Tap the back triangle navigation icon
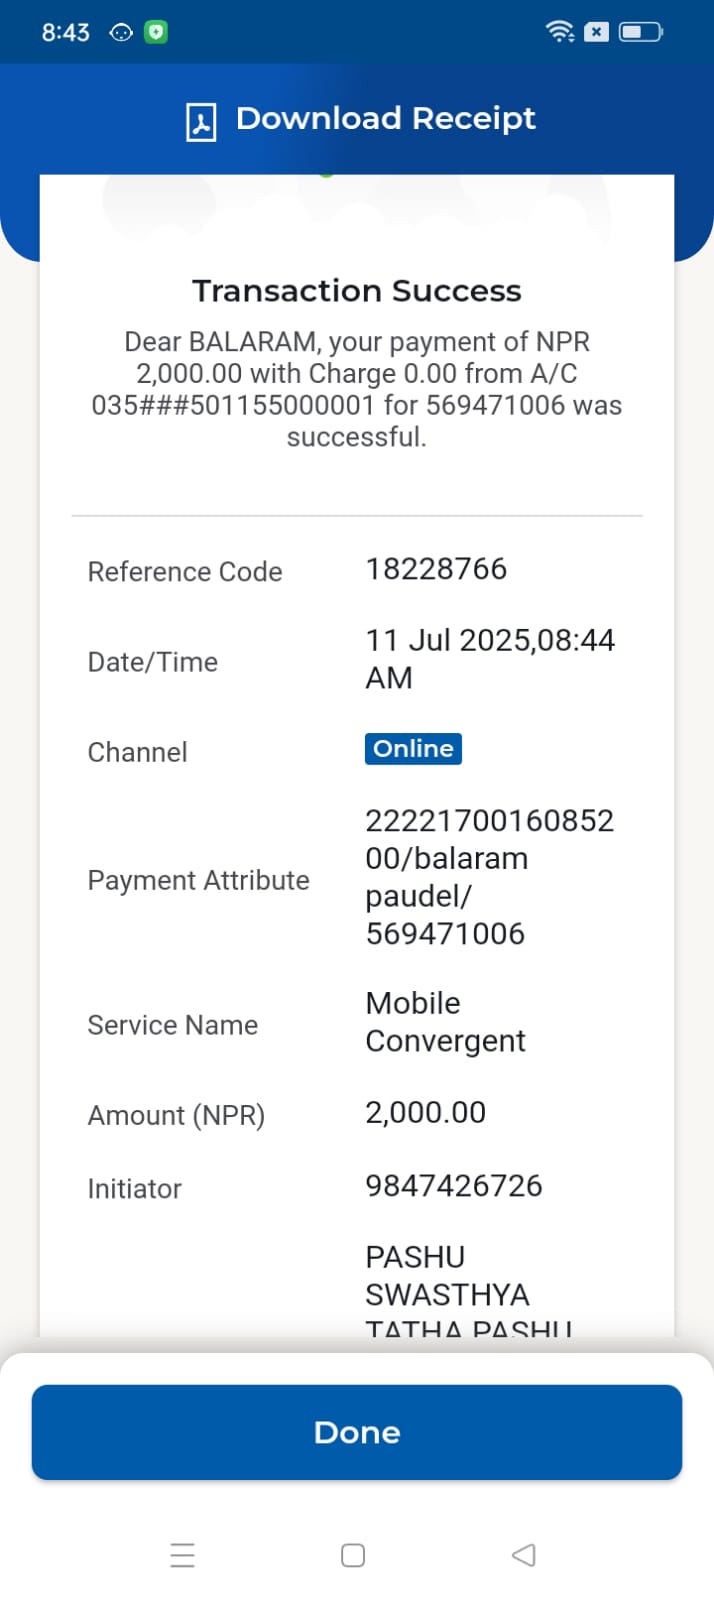This screenshot has height=1599, width=714. click(x=523, y=1555)
